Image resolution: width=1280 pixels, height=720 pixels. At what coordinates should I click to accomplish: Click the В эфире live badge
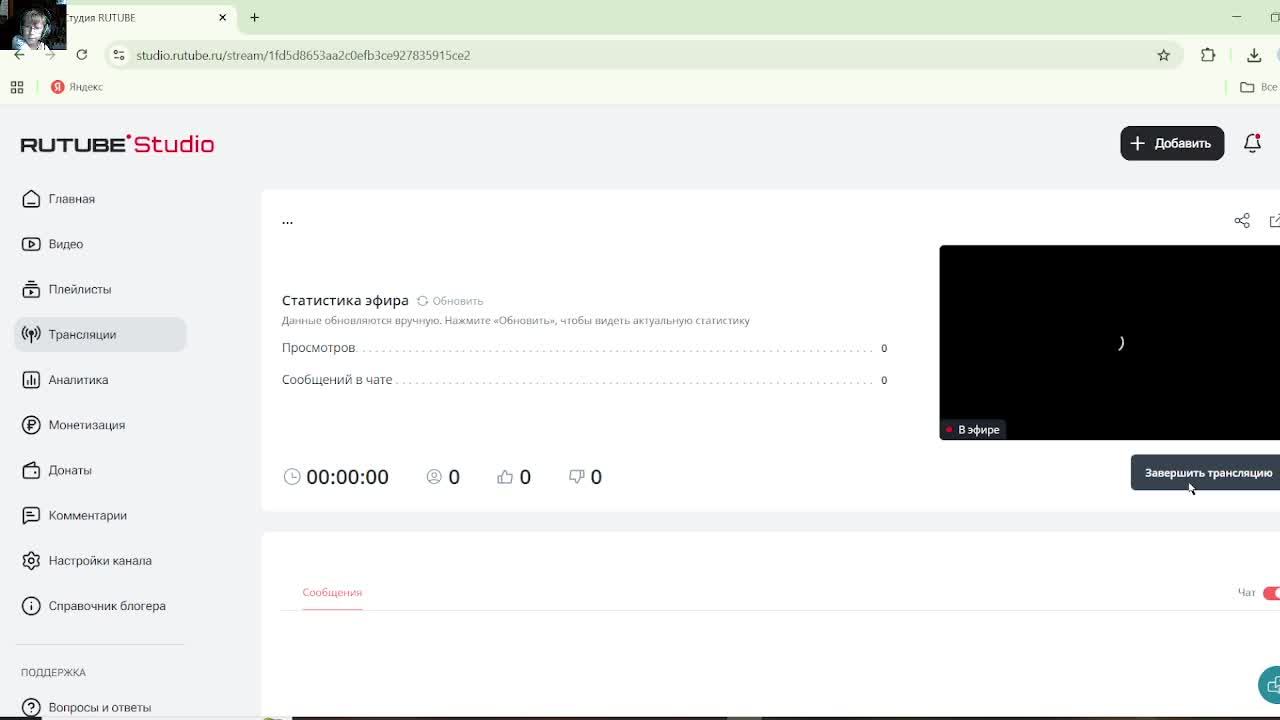pos(973,430)
